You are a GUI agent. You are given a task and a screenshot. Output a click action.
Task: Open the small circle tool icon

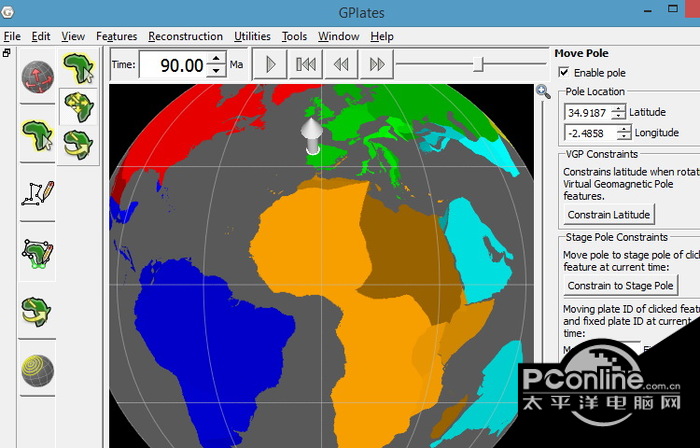[38, 370]
